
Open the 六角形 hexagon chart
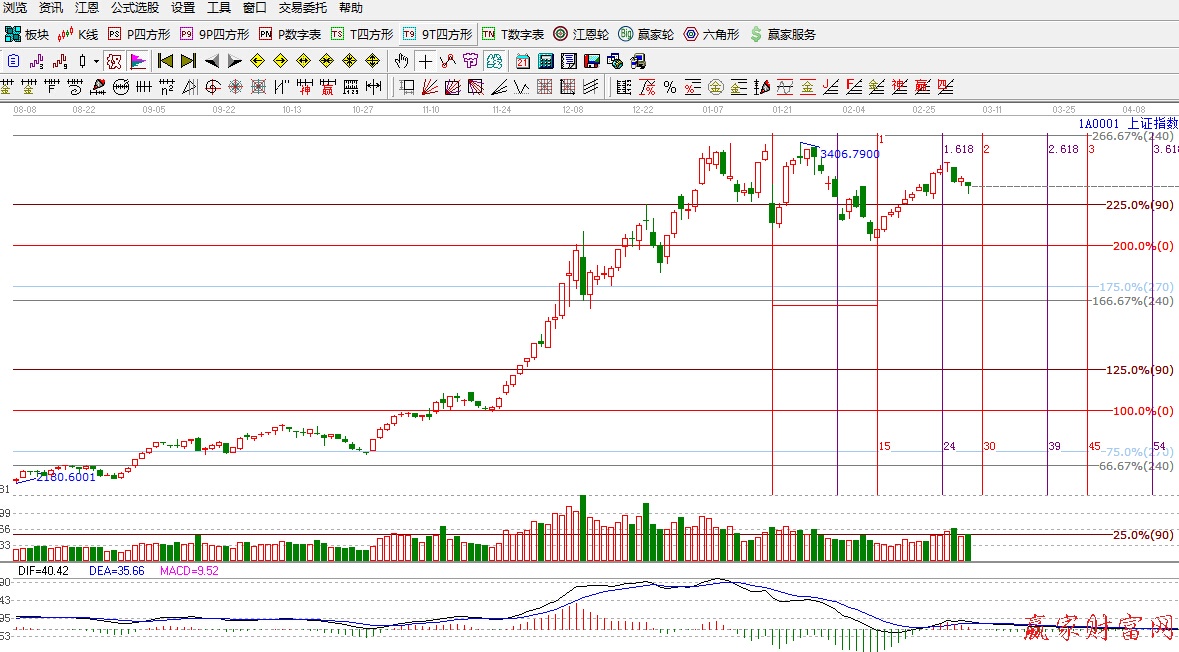pyautogui.click(x=711, y=34)
